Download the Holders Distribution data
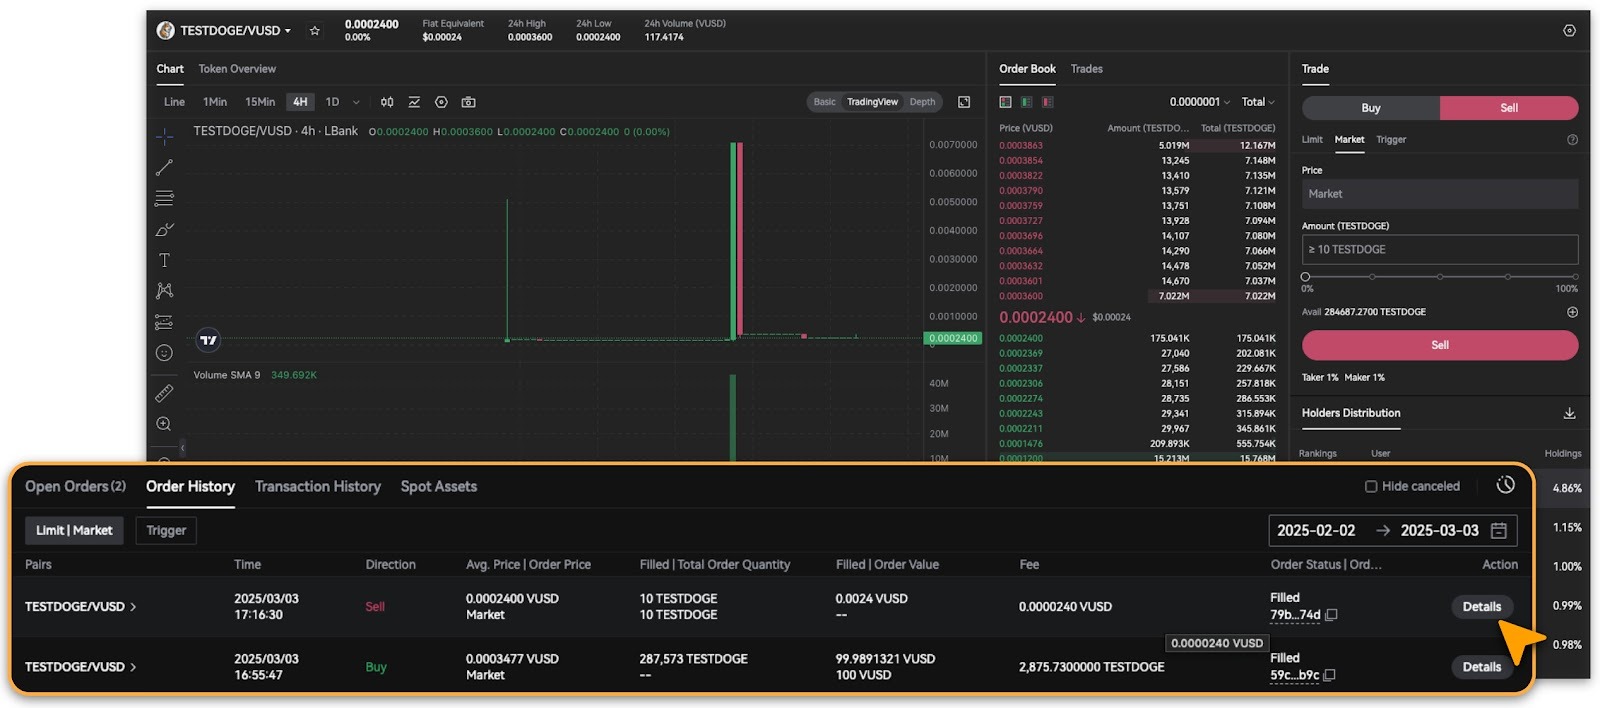The width and height of the screenshot is (1600, 708). pyautogui.click(x=1569, y=413)
